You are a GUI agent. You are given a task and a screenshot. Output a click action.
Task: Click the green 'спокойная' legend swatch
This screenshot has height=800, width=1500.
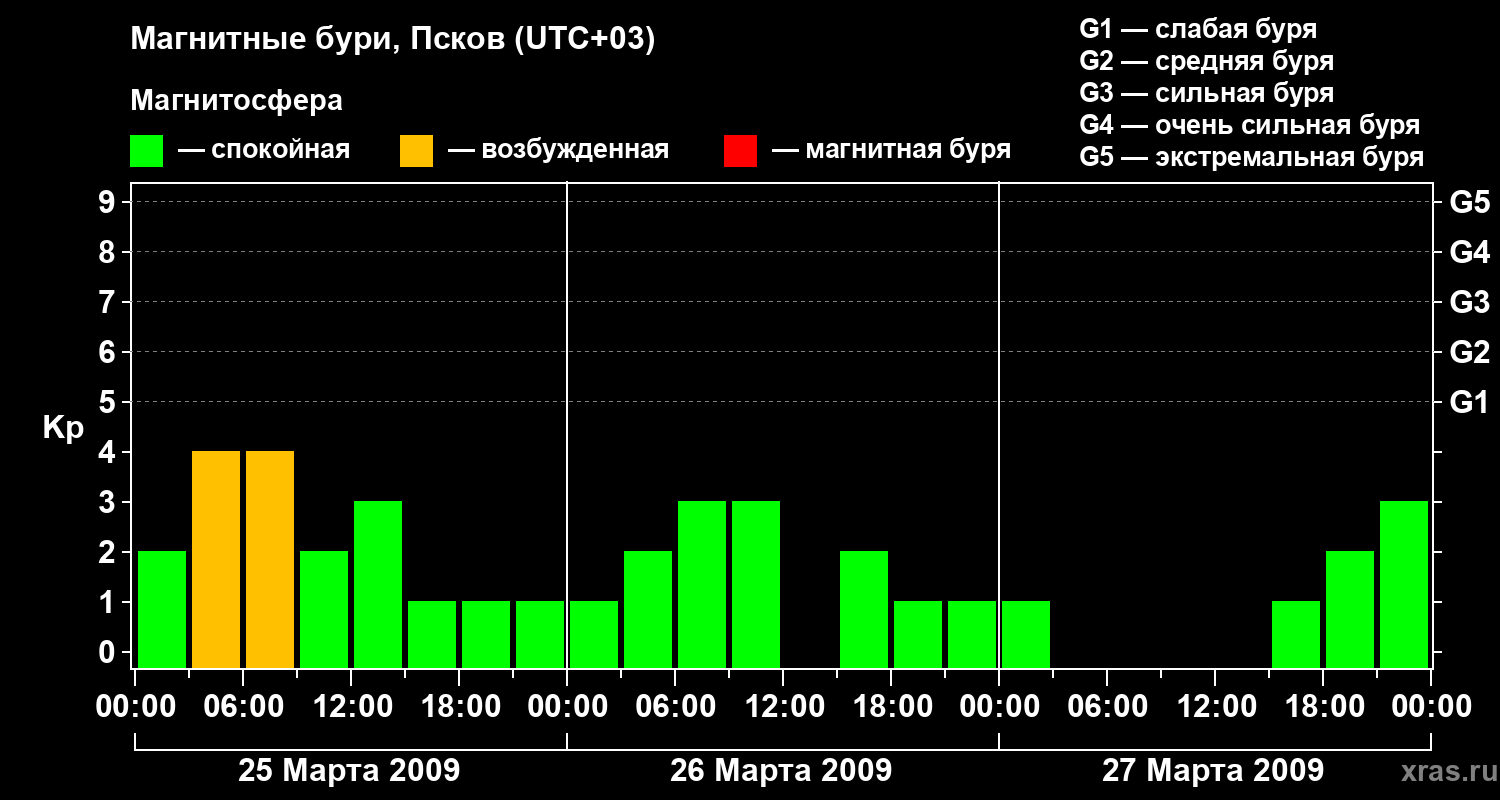click(146, 150)
